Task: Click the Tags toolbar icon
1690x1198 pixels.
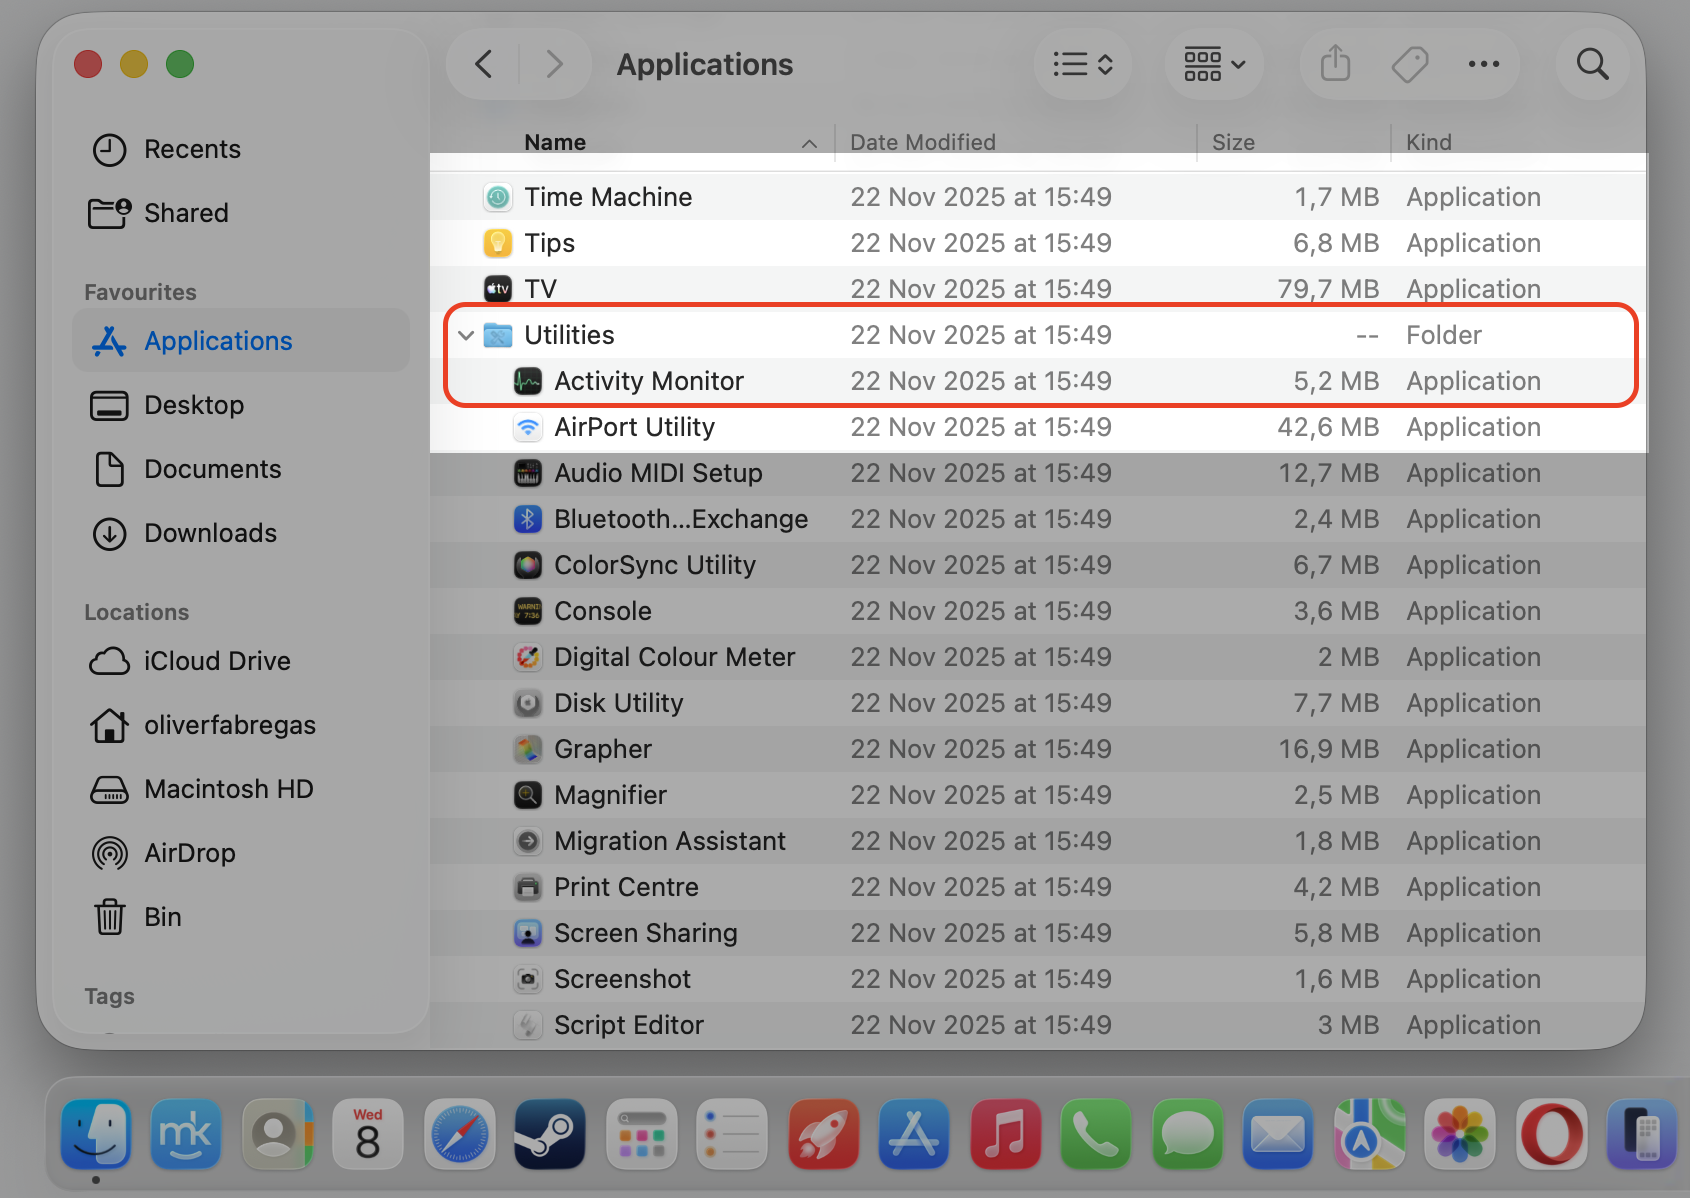Action: coord(1410,65)
